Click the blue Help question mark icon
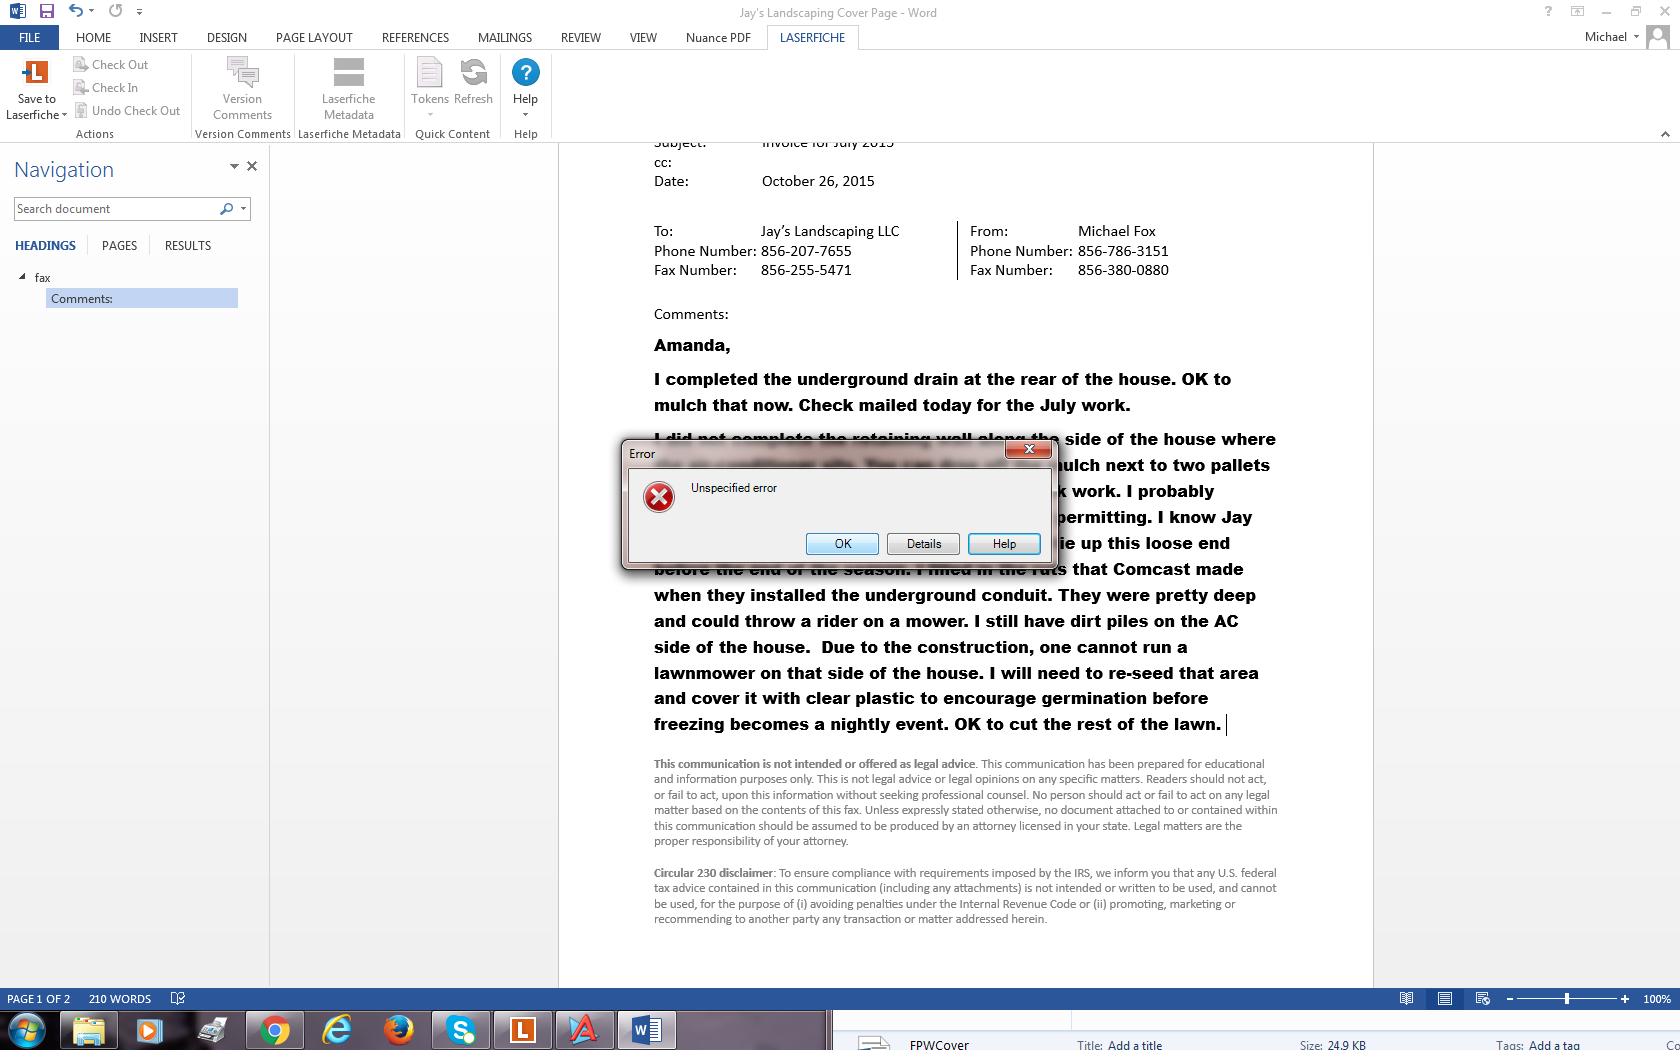The height and width of the screenshot is (1050, 1680). (525, 72)
